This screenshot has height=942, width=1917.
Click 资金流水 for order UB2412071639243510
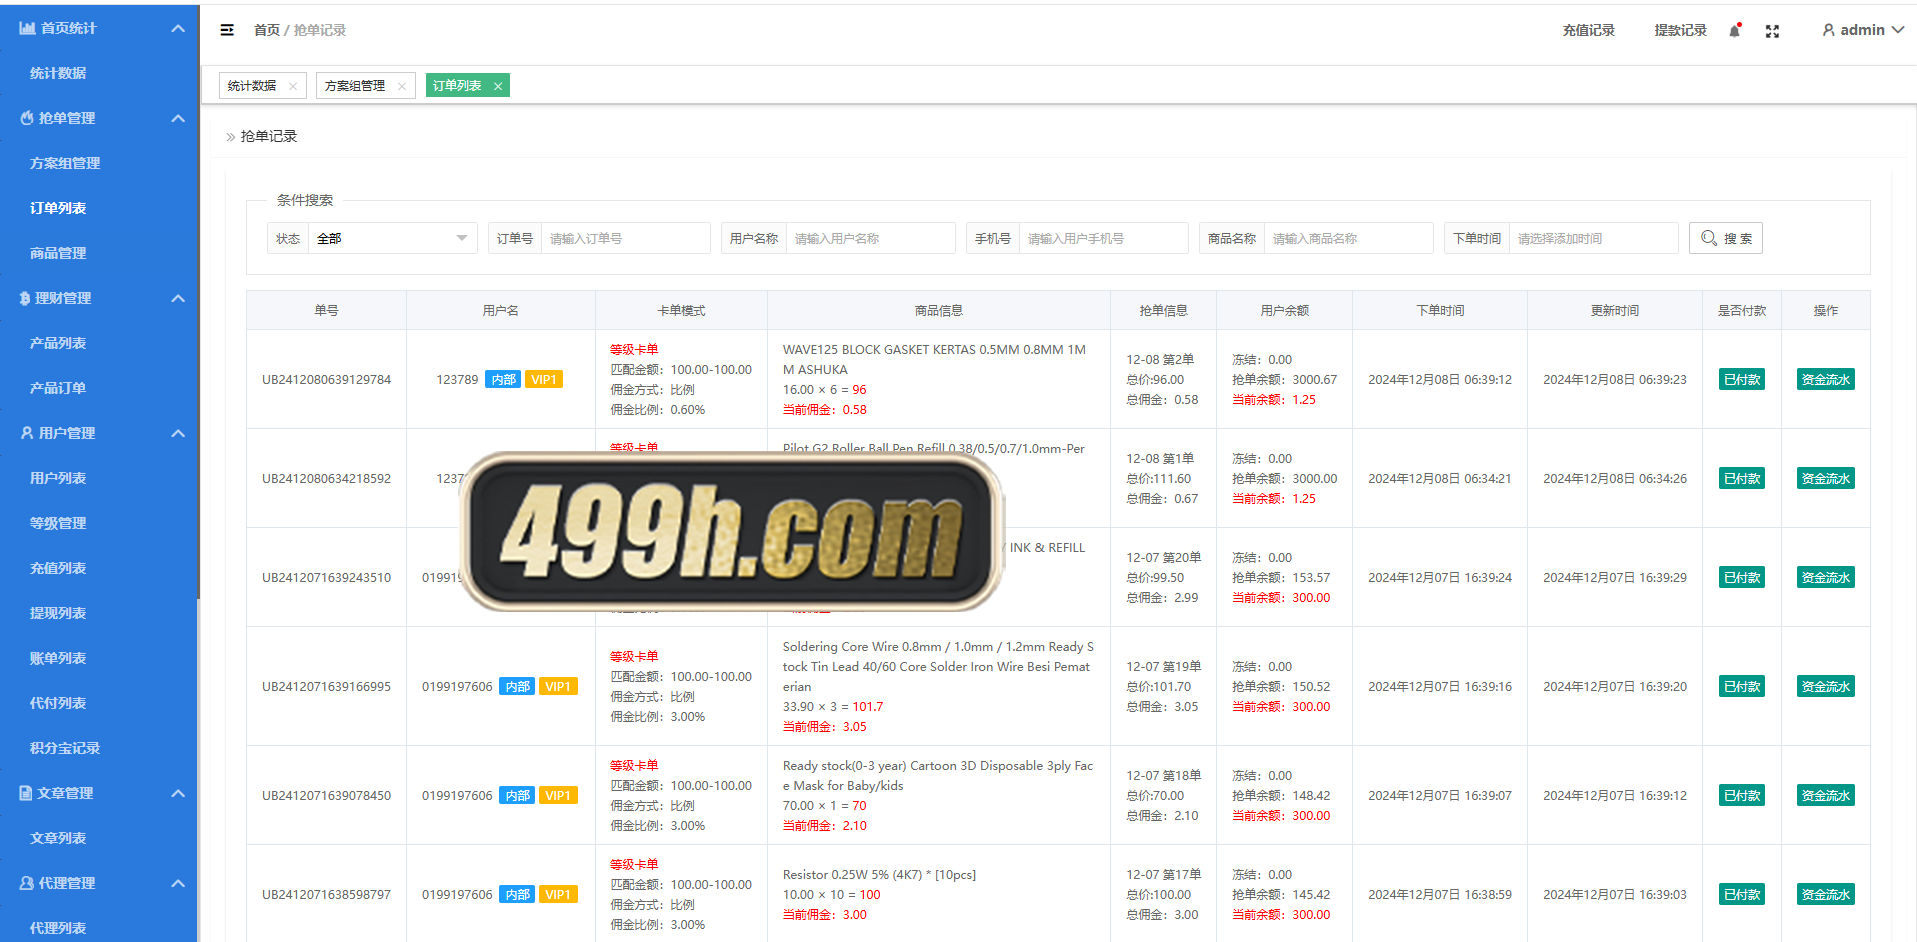point(1826,577)
